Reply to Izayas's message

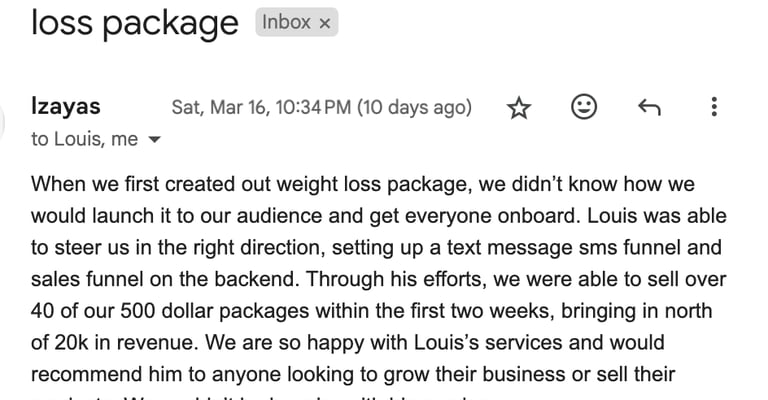pos(649,107)
